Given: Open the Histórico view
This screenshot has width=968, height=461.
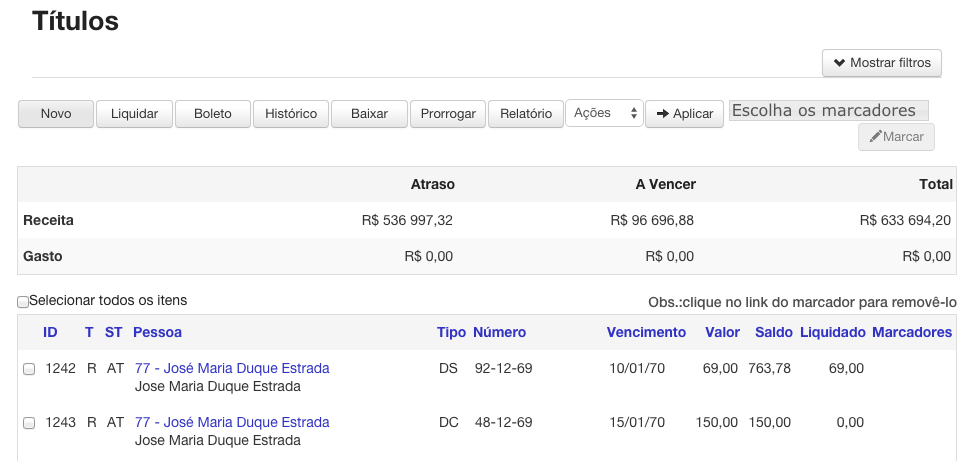Looking at the screenshot, I should 291,114.
